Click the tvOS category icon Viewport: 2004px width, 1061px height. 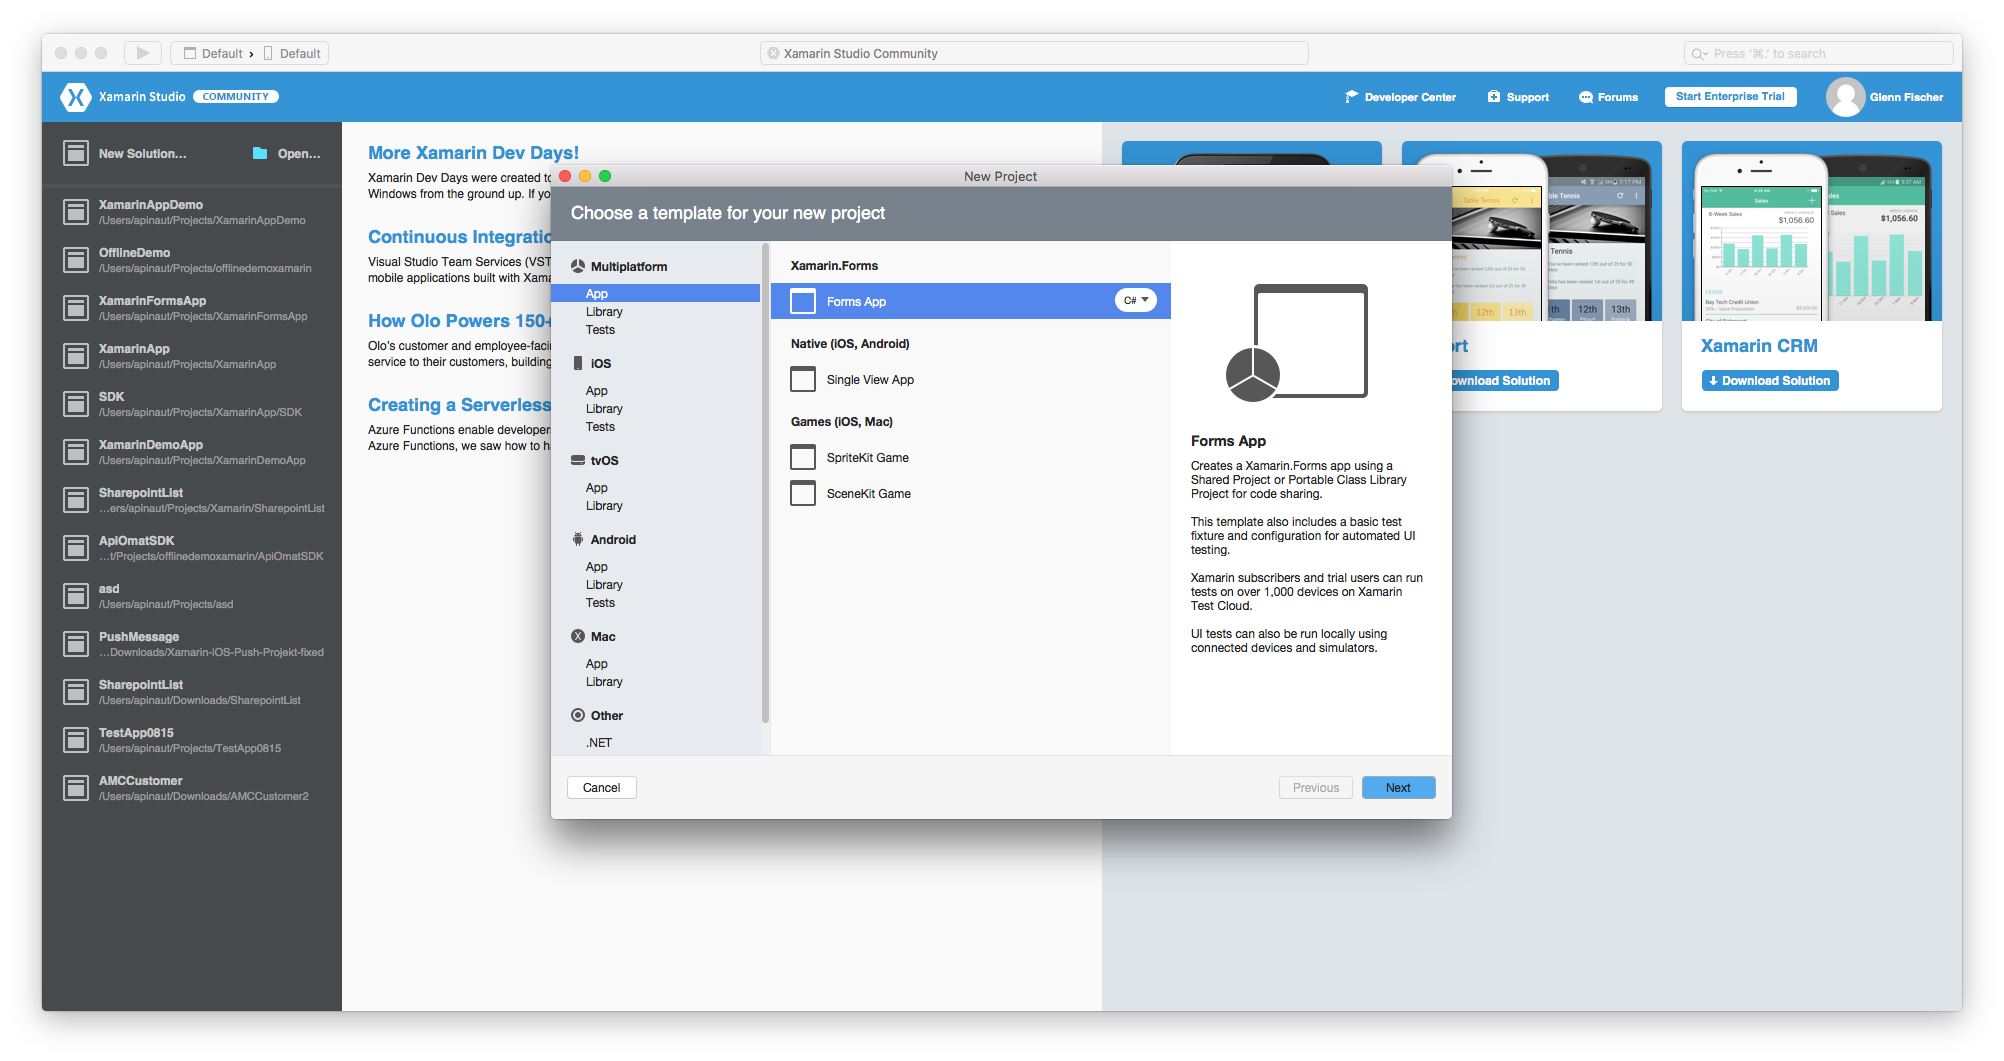pyautogui.click(x=578, y=460)
